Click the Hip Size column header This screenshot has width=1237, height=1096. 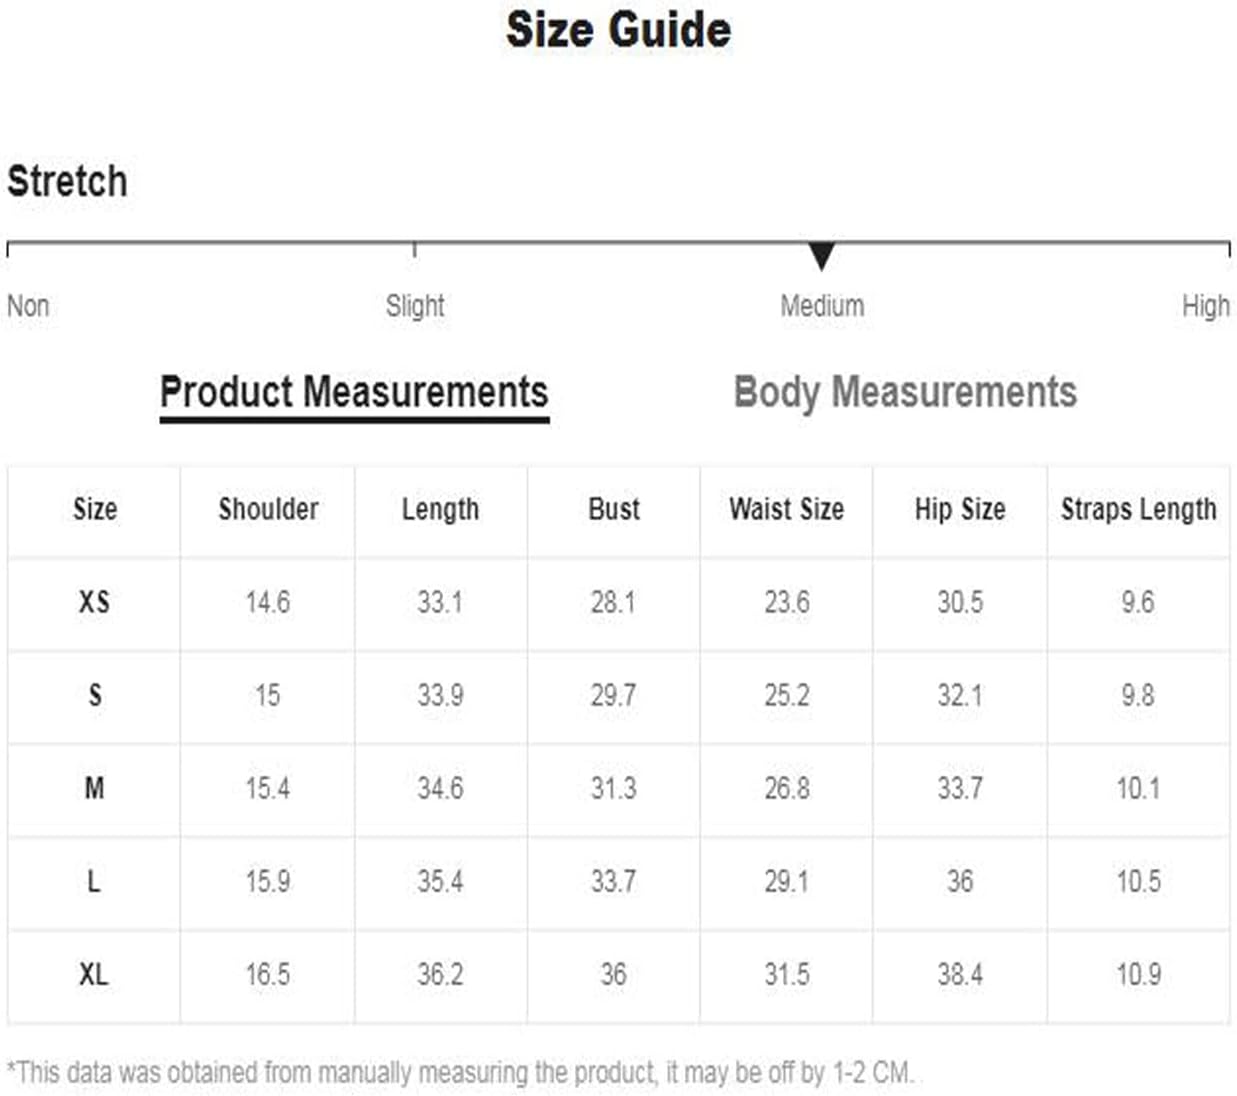coord(960,509)
